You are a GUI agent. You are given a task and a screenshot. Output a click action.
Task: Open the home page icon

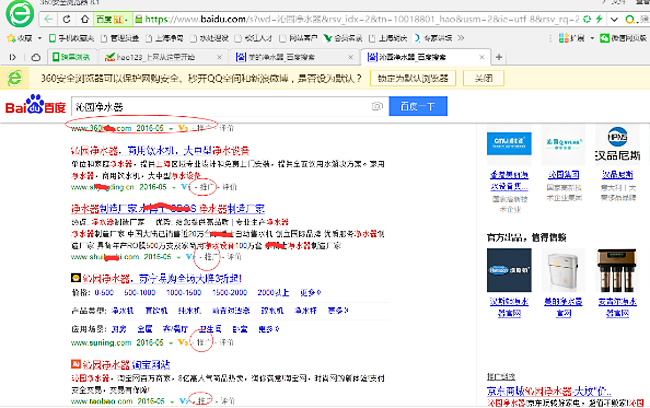click(85, 19)
